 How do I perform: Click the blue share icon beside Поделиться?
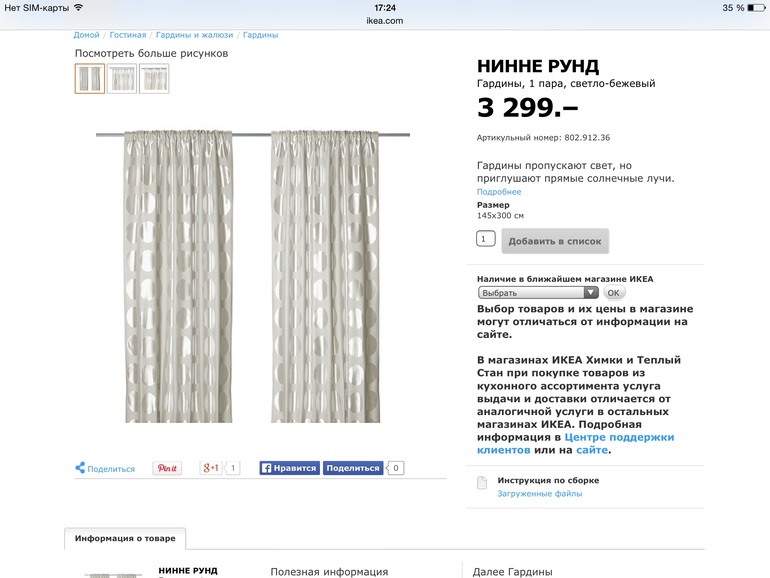[x=80, y=468]
